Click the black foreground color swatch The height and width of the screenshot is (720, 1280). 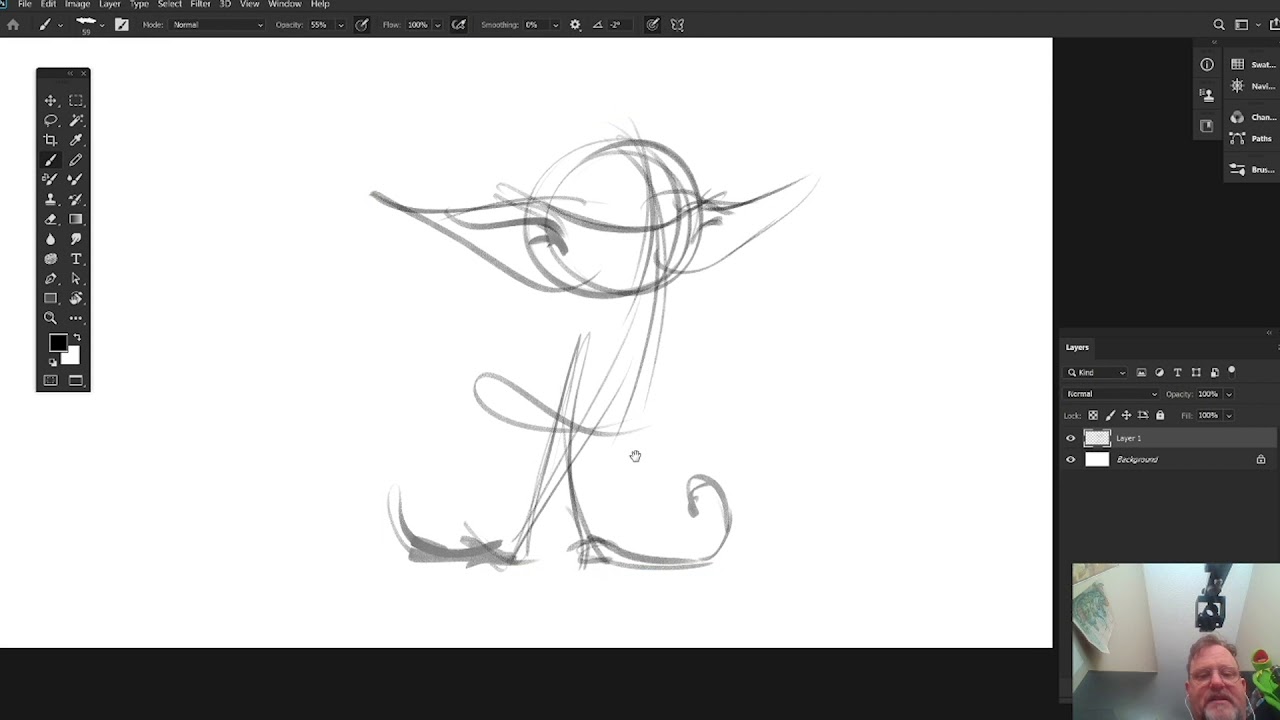(x=57, y=343)
